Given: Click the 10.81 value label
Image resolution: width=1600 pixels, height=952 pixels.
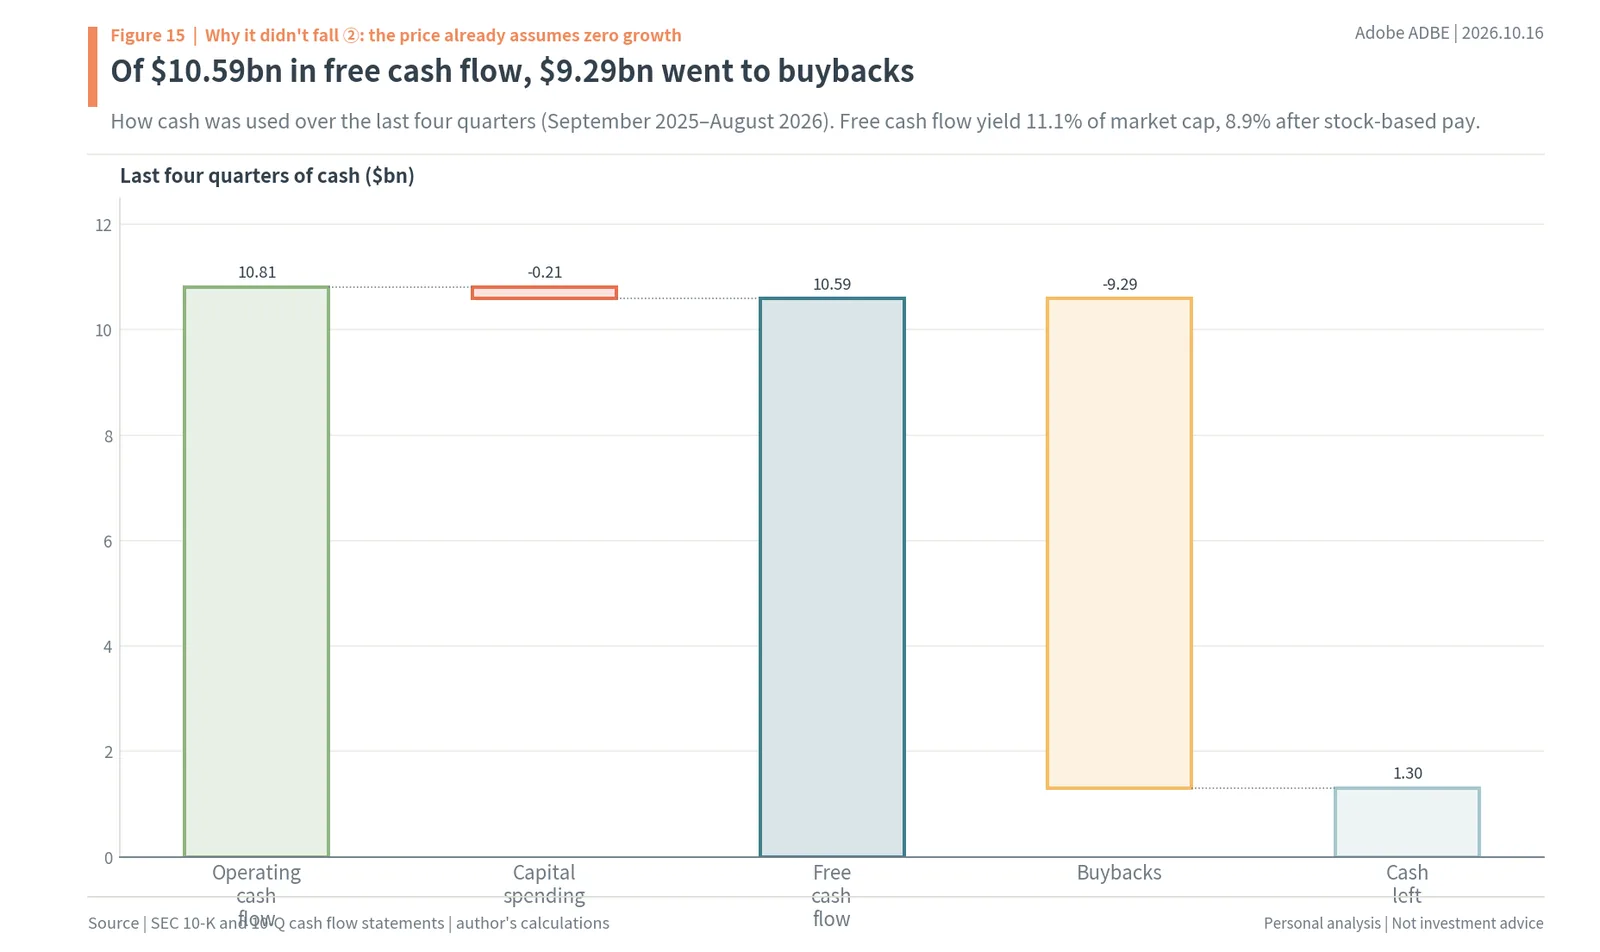Looking at the screenshot, I should pyautogui.click(x=257, y=272).
